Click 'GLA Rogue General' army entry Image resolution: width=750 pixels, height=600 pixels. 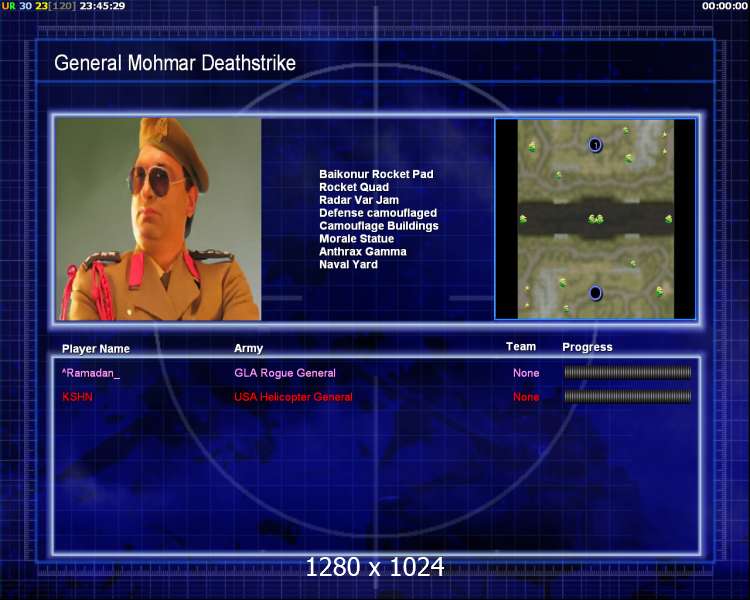(285, 373)
